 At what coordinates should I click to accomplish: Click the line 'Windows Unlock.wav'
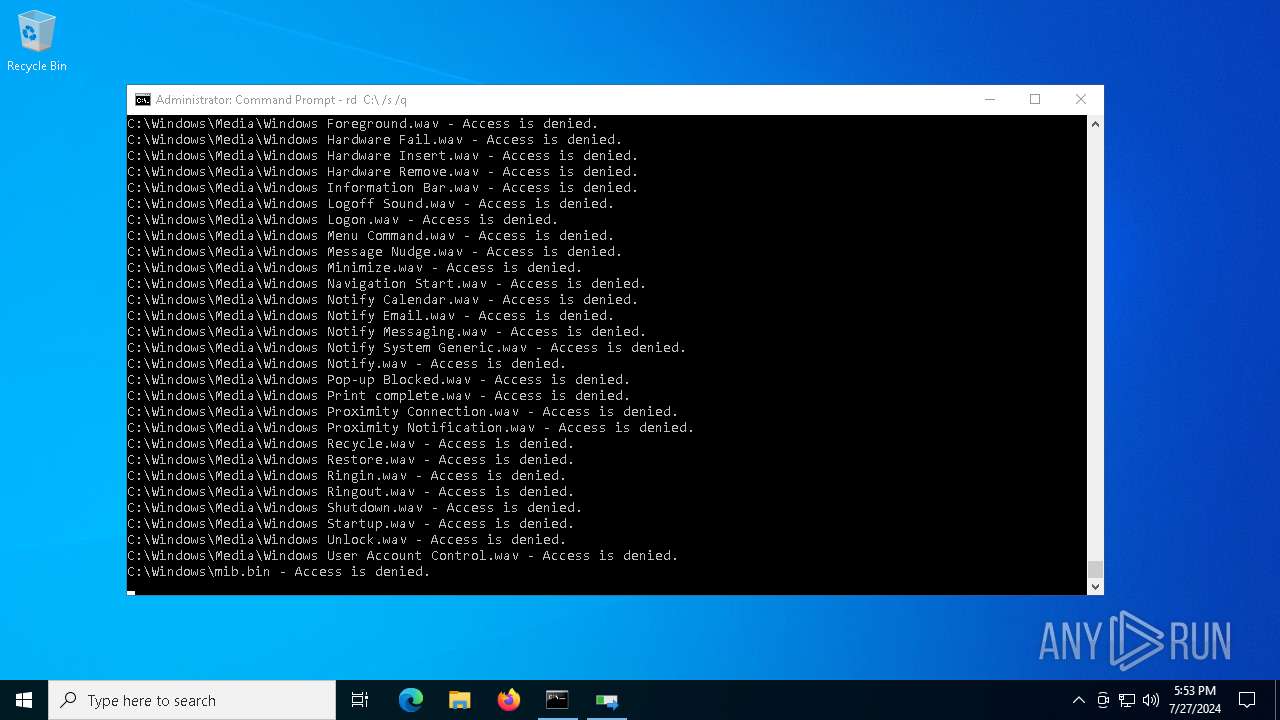click(347, 540)
